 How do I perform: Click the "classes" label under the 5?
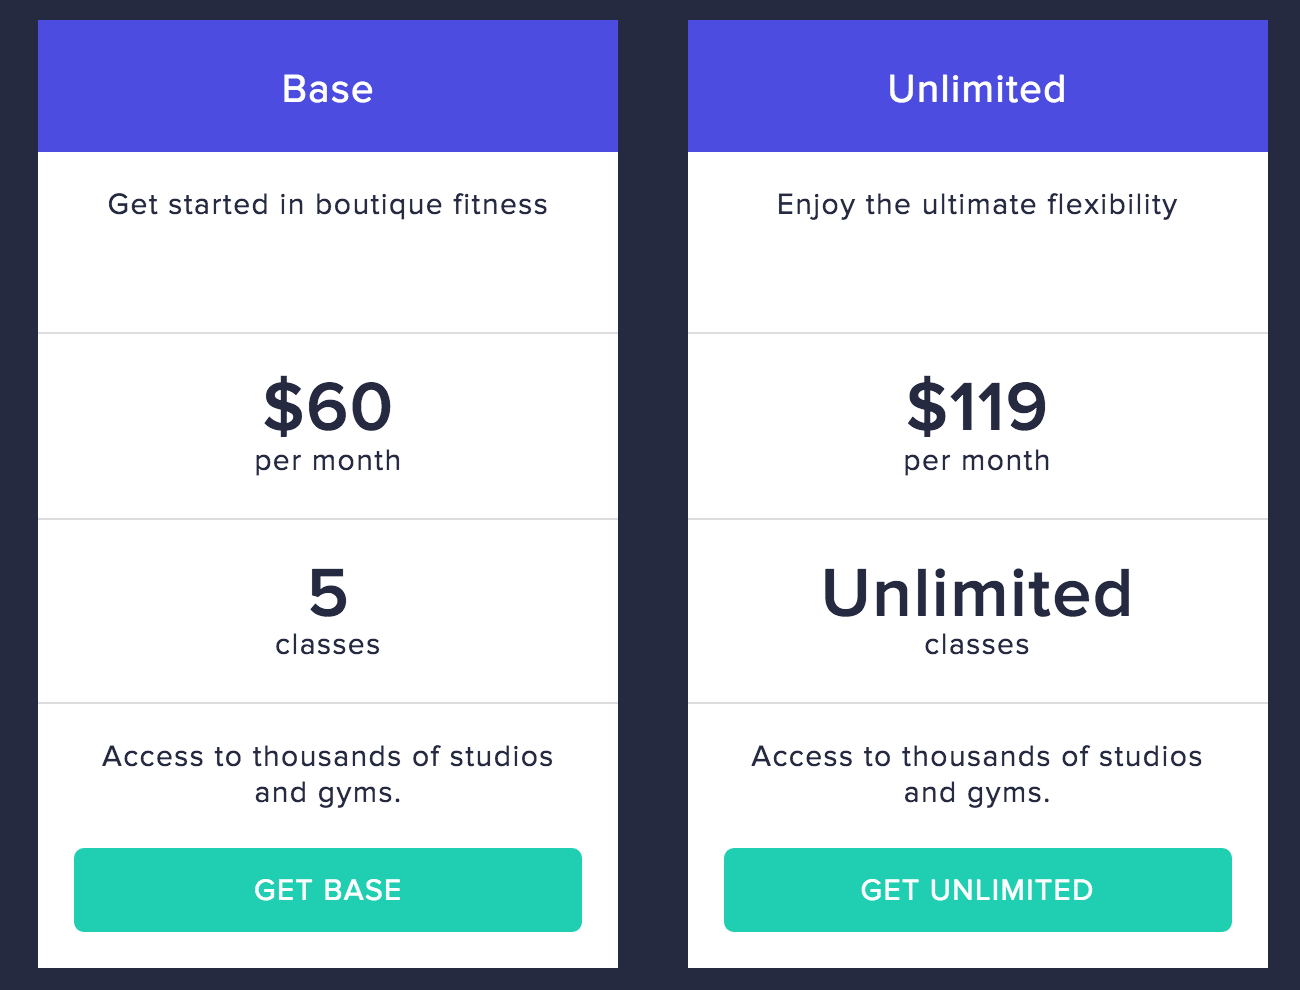click(328, 645)
